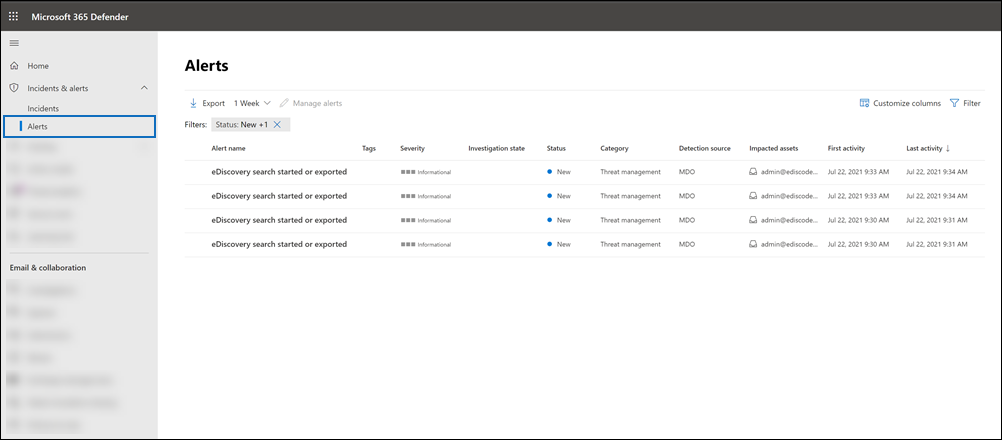Viewport: 1002px width, 440px height.
Task: Select Incidents in the sidebar
Action: (43, 108)
